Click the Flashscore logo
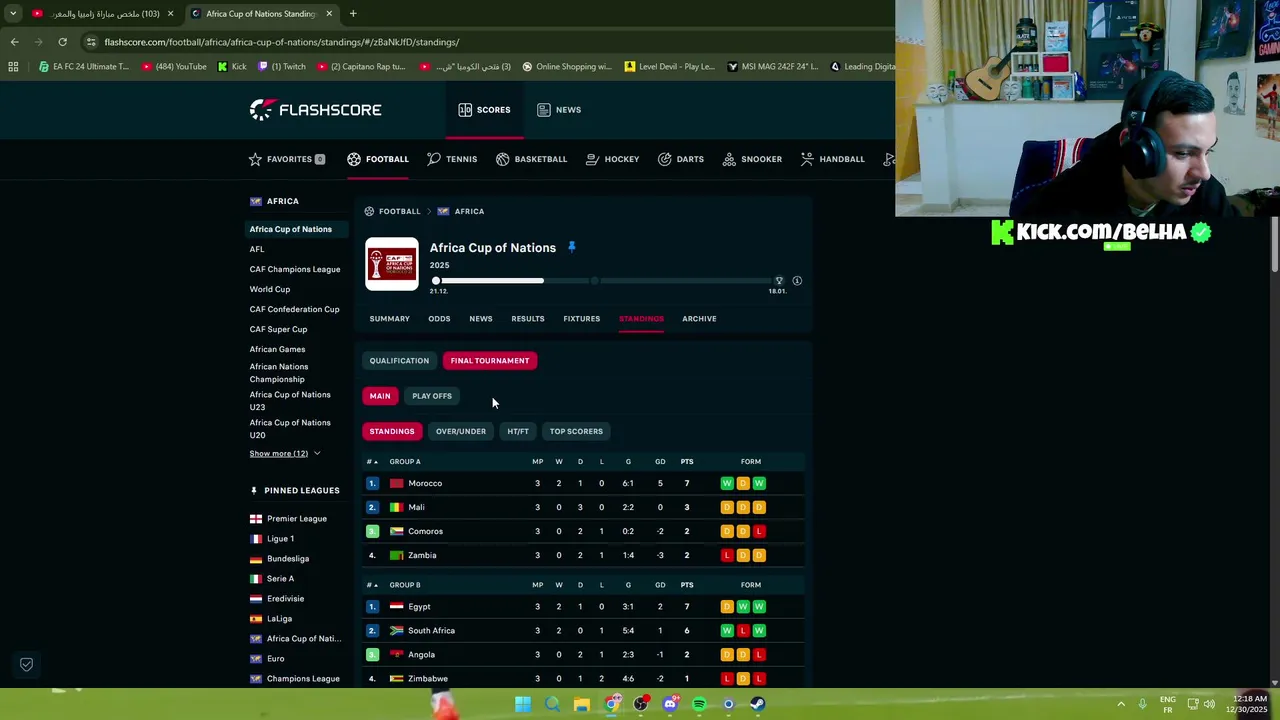 click(315, 110)
